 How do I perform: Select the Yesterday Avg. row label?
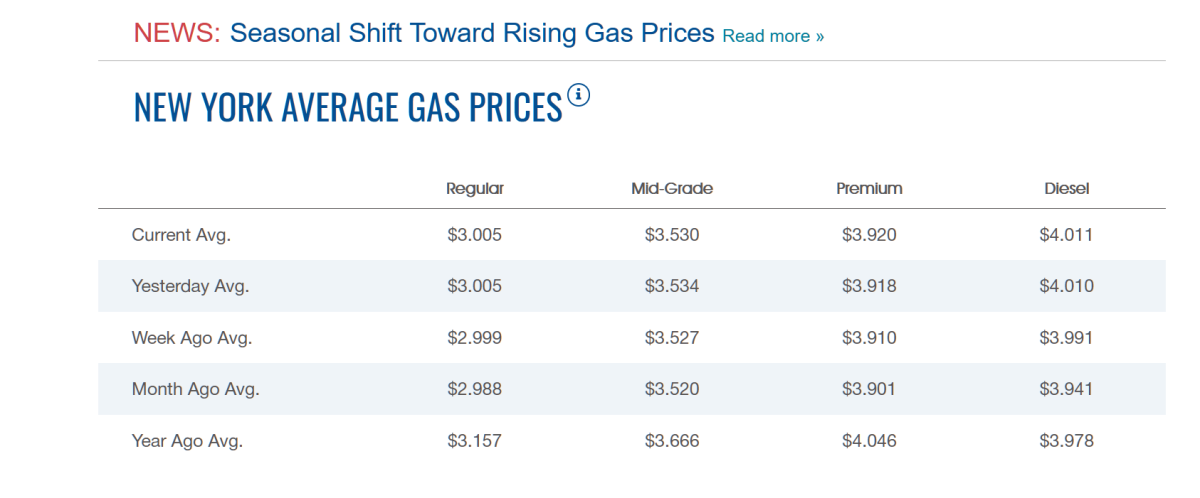(x=190, y=286)
